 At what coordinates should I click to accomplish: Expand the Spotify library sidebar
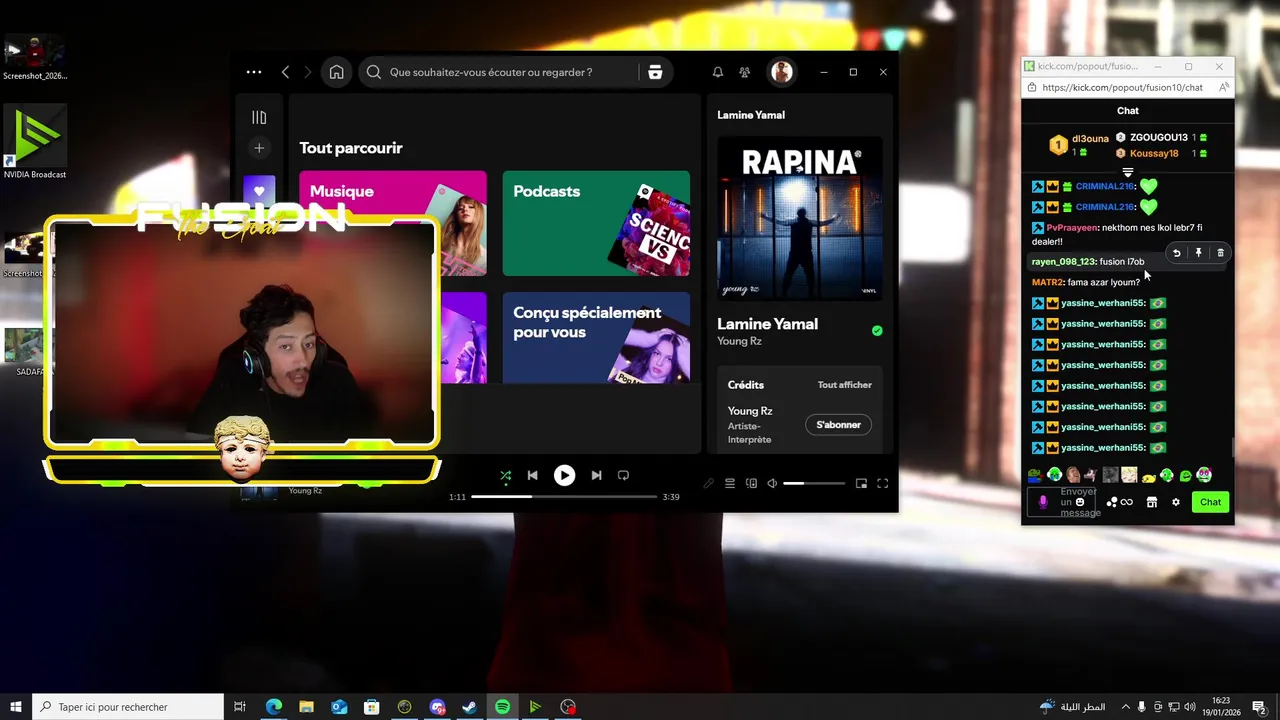(259, 117)
